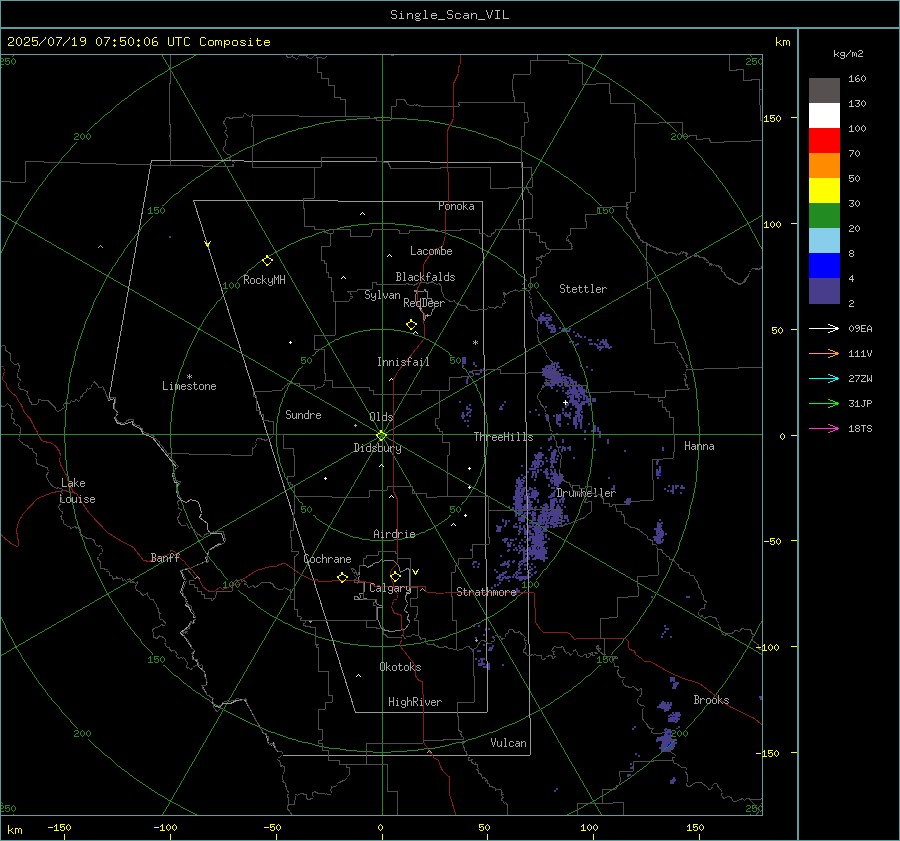Click the green 31JP arrow icon
900x841 pixels.
pos(824,404)
